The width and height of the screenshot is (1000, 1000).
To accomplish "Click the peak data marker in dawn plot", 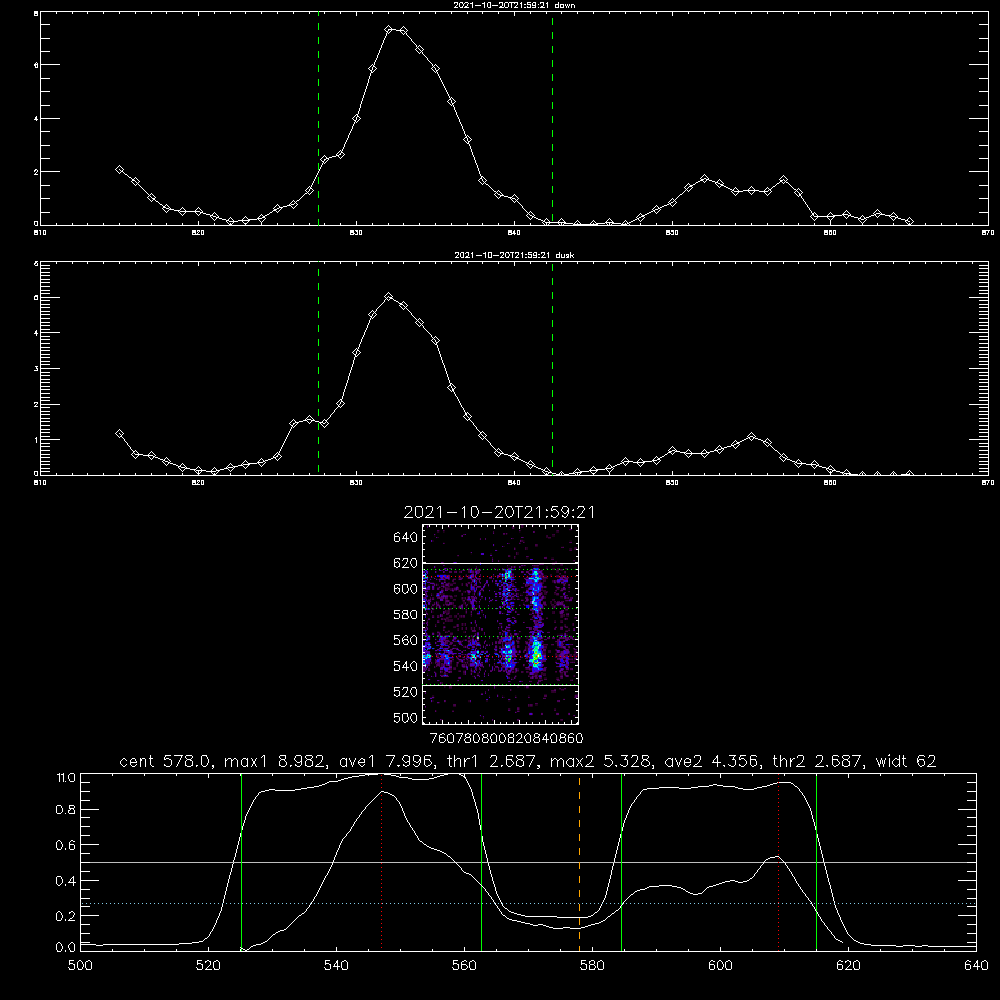I will tap(388, 29).
